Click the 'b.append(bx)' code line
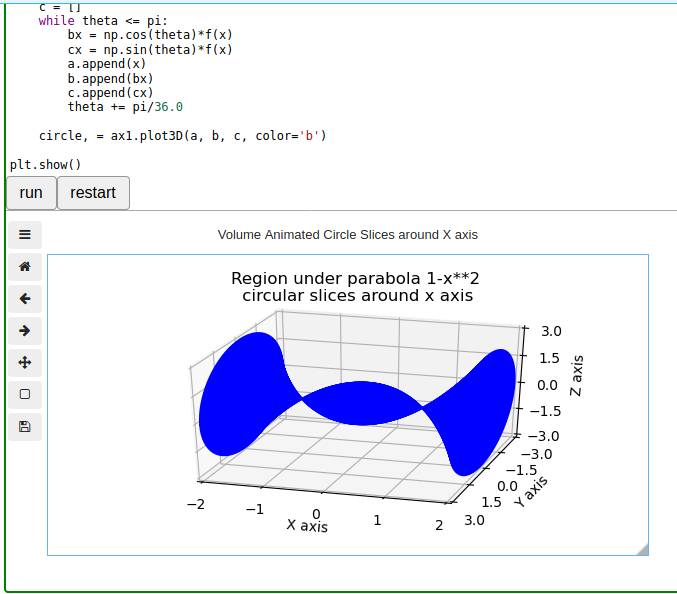The width and height of the screenshot is (677, 594). pyautogui.click(x=111, y=79)
